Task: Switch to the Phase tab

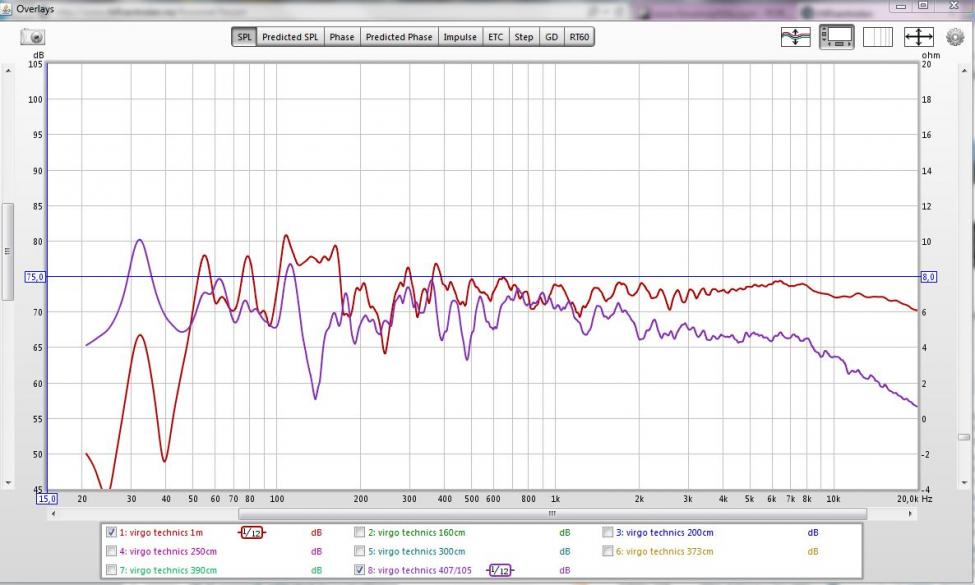Action: point(341,37)
